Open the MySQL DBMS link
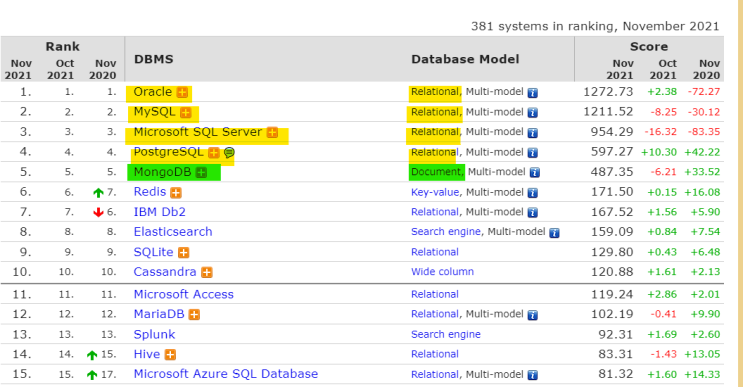 click(154, 112)
